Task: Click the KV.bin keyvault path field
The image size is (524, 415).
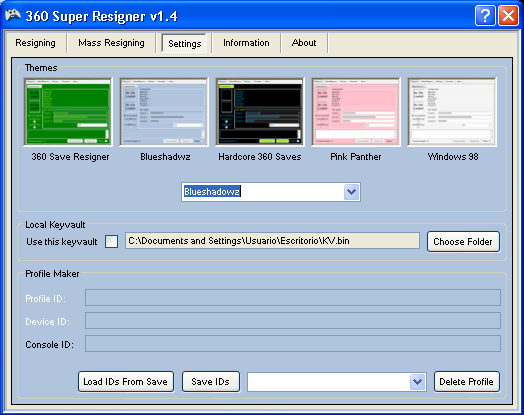Action: click(x=272, y=241)
